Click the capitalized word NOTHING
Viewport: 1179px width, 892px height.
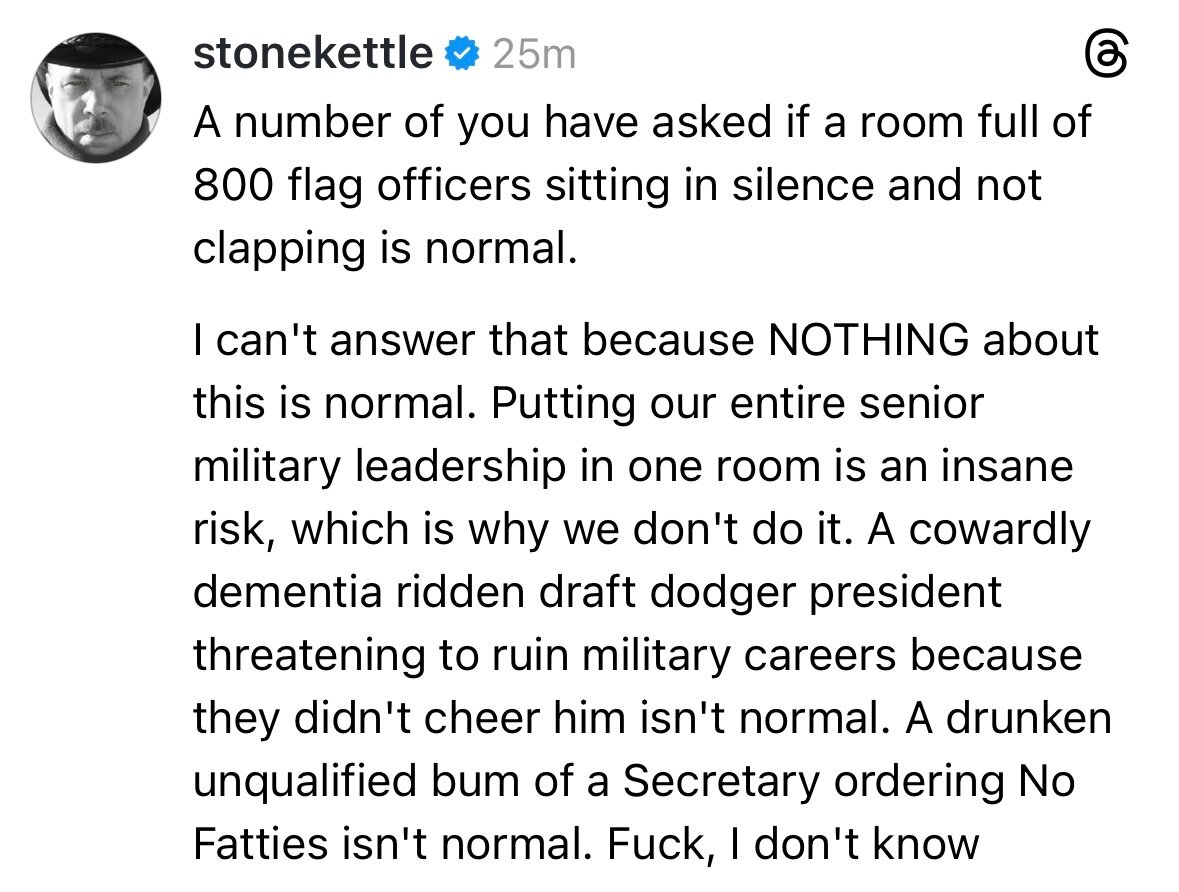pyautogui.click(x=867, y=340)
